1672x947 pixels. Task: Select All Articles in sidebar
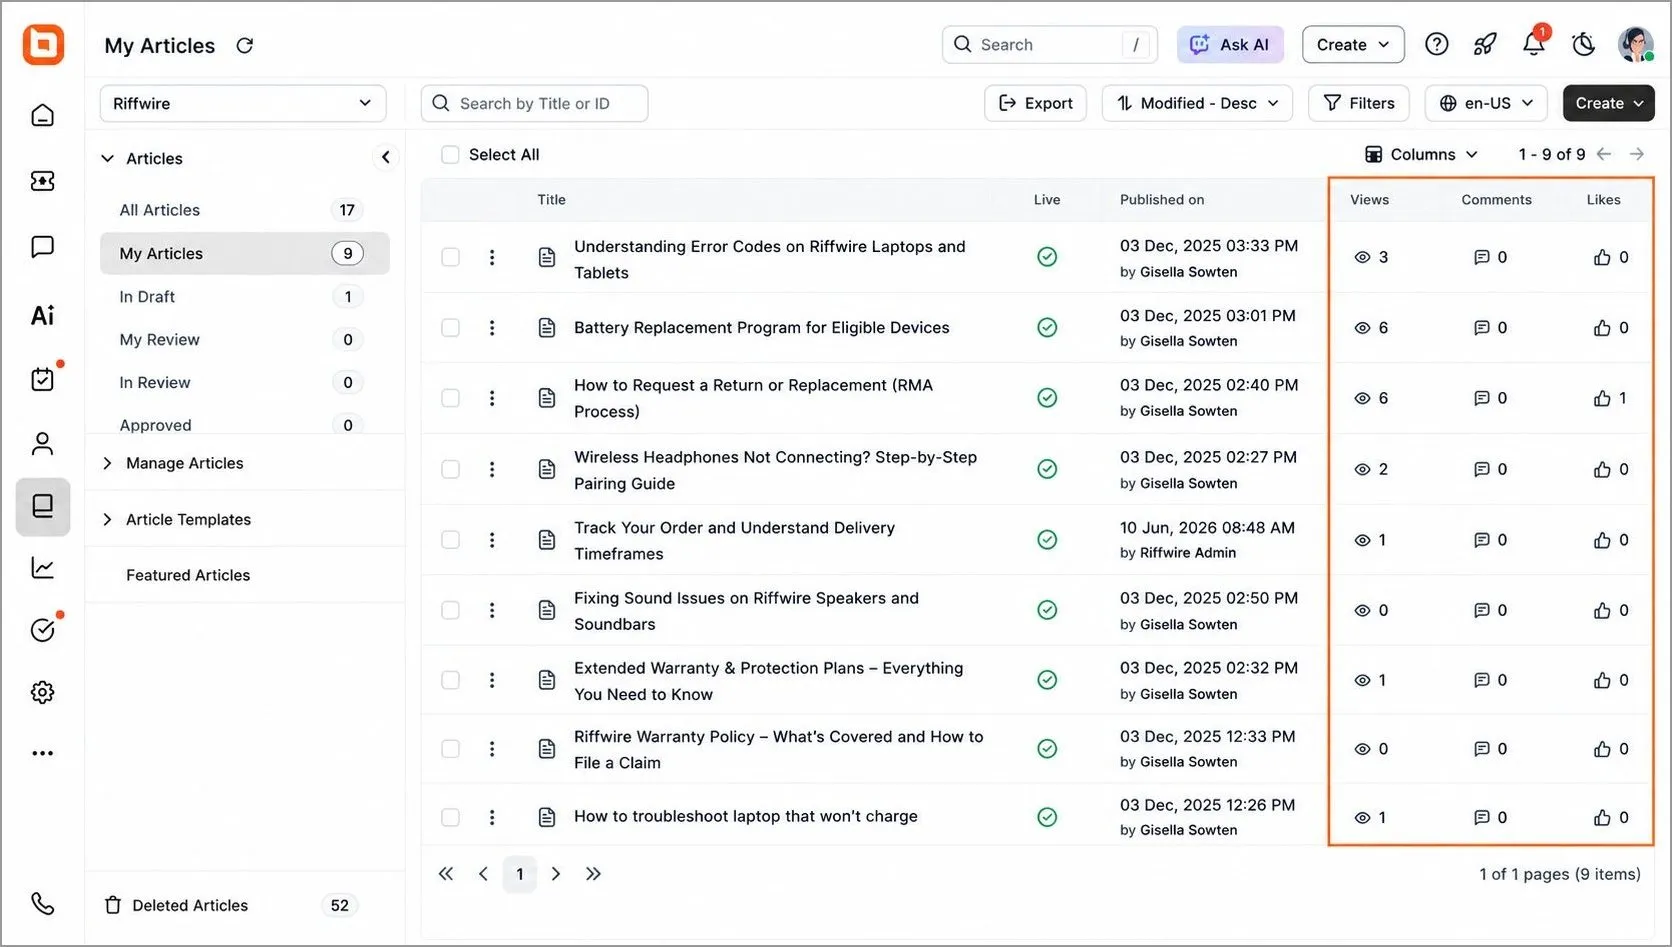(244, 210)
